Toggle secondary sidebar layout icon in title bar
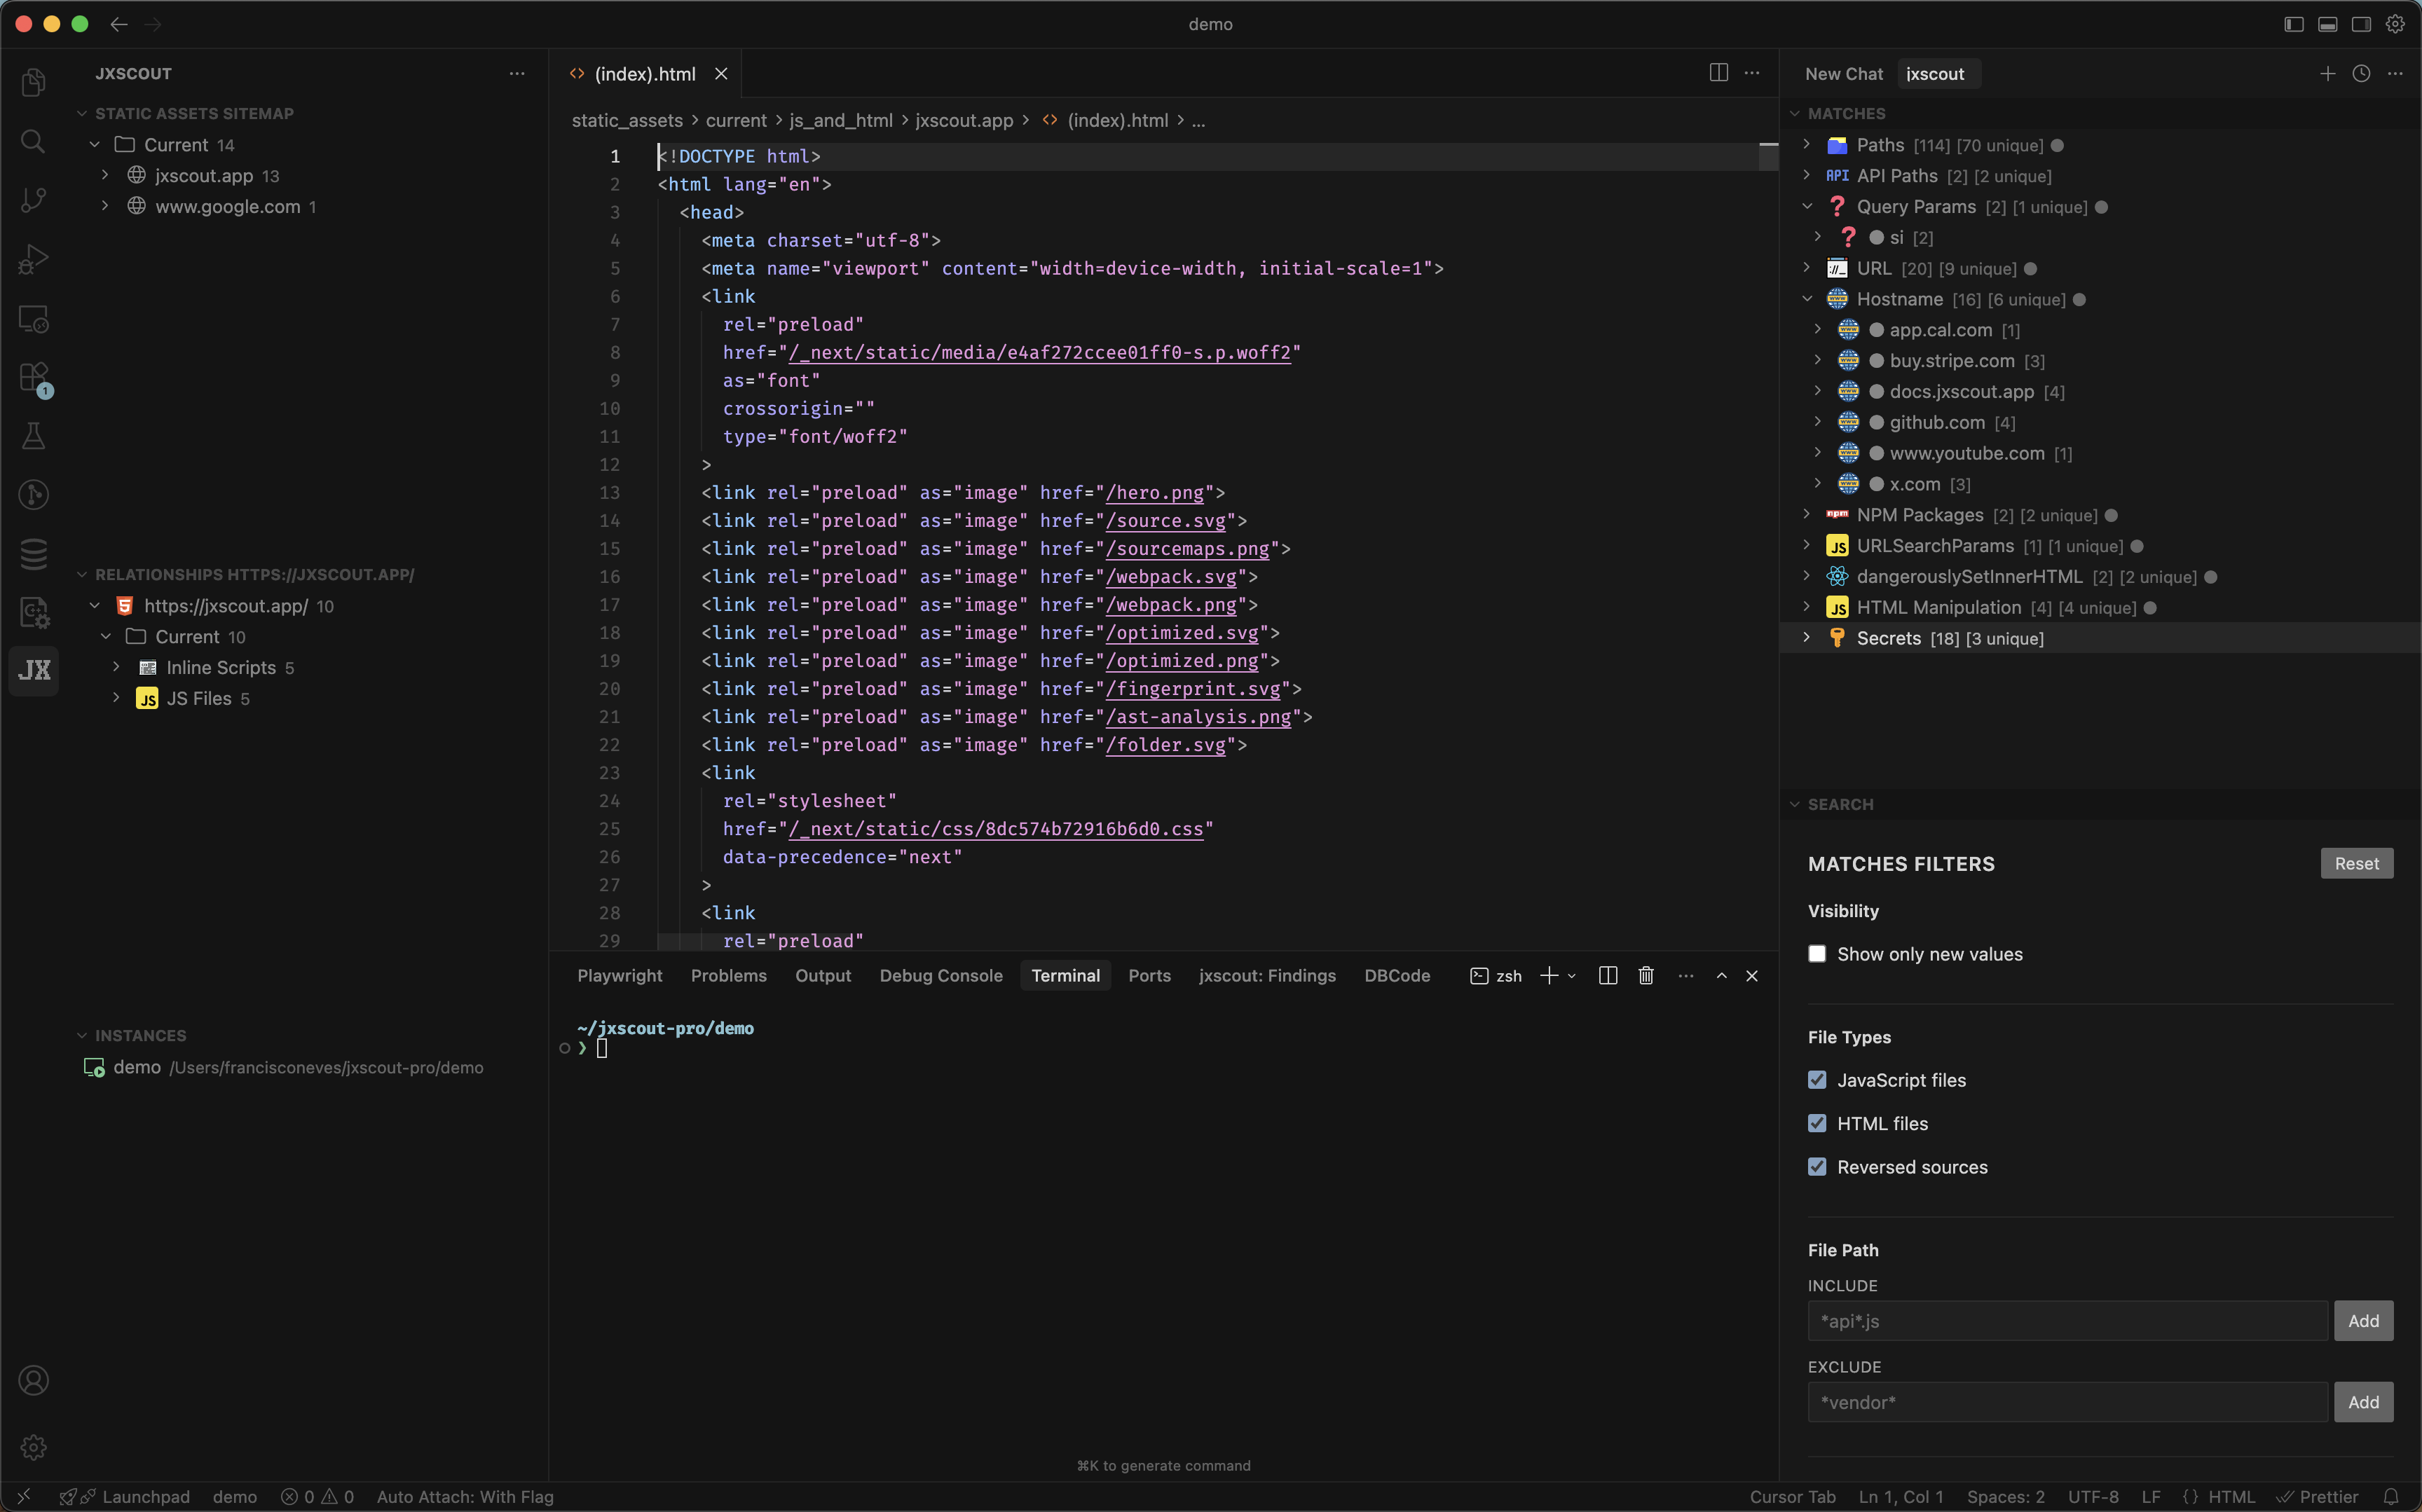This screenshot has height=1512, width=2422. pyautogui.click(x=2361, y=24)
